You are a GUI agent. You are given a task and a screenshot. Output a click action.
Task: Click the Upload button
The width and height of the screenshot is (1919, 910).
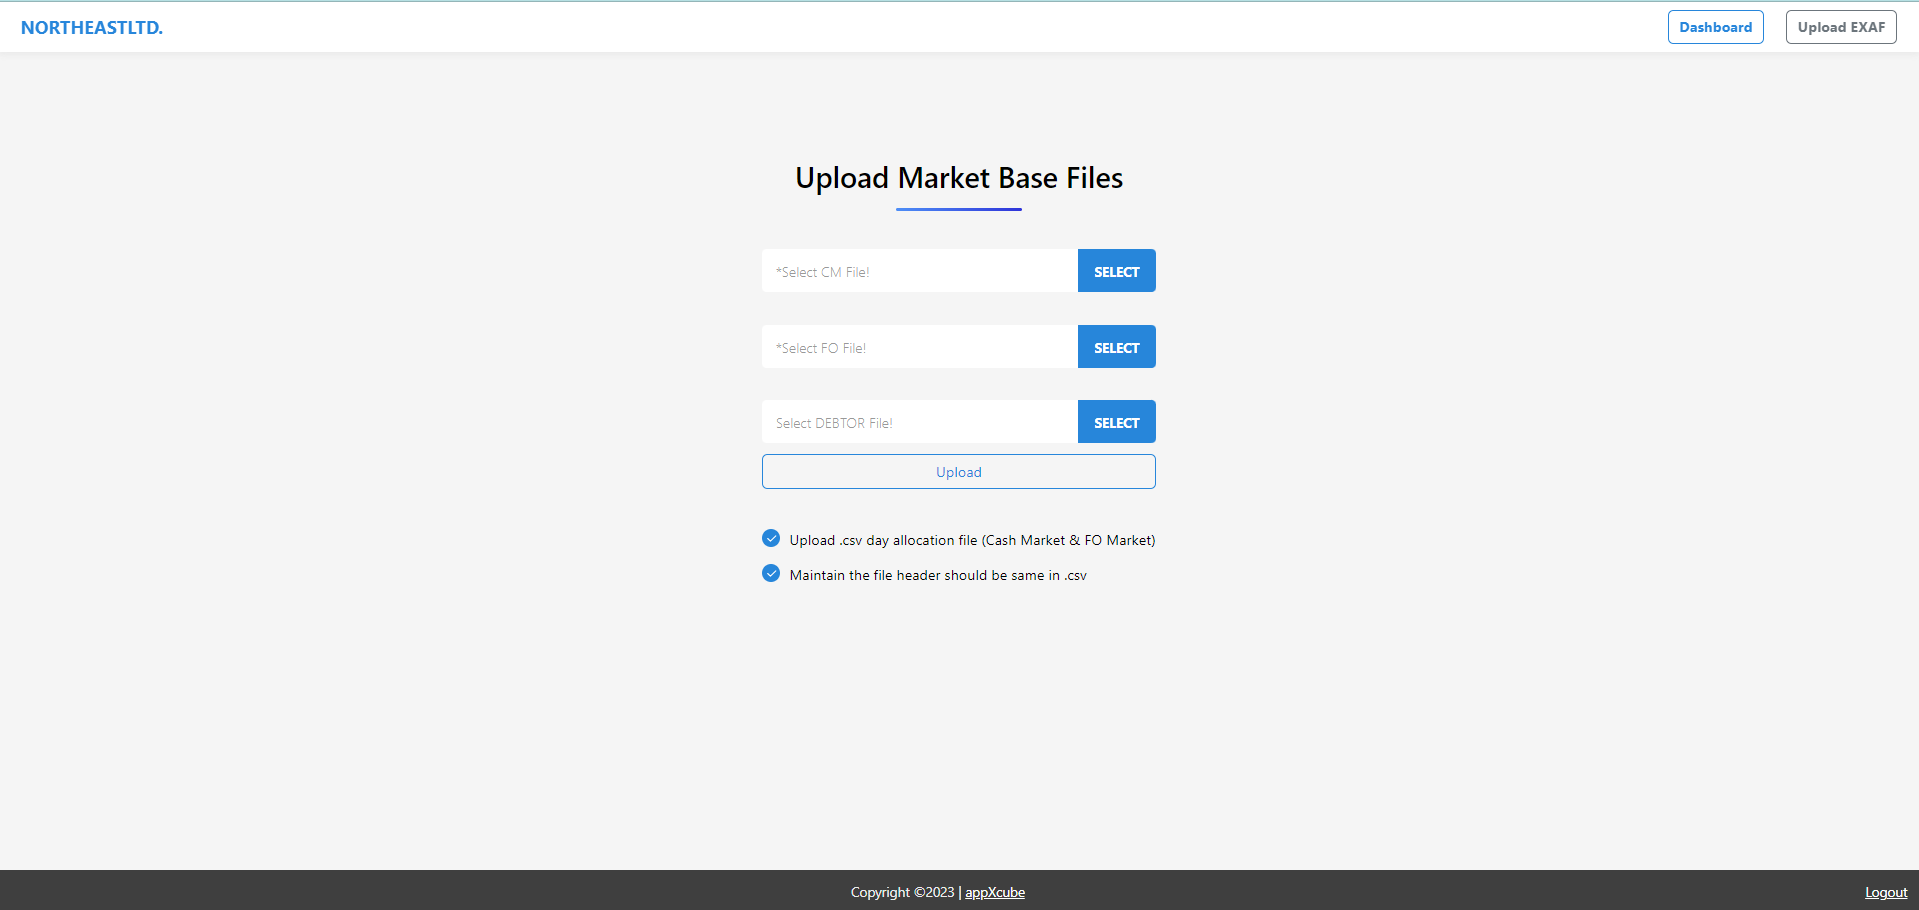pos(958,472)
